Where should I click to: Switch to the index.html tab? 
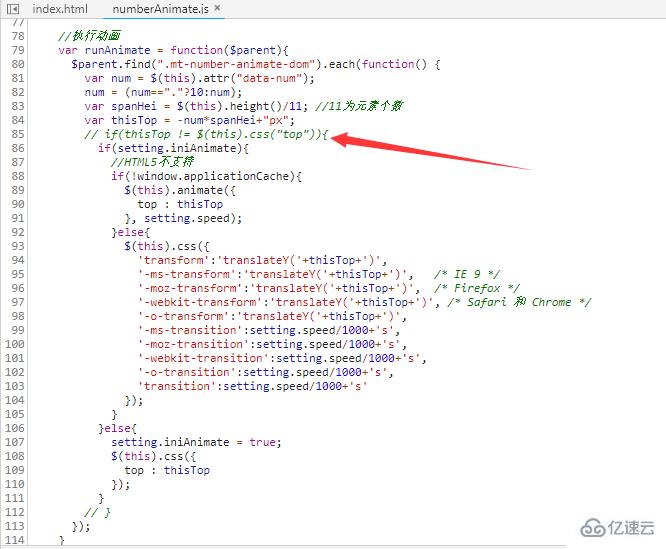60,9
